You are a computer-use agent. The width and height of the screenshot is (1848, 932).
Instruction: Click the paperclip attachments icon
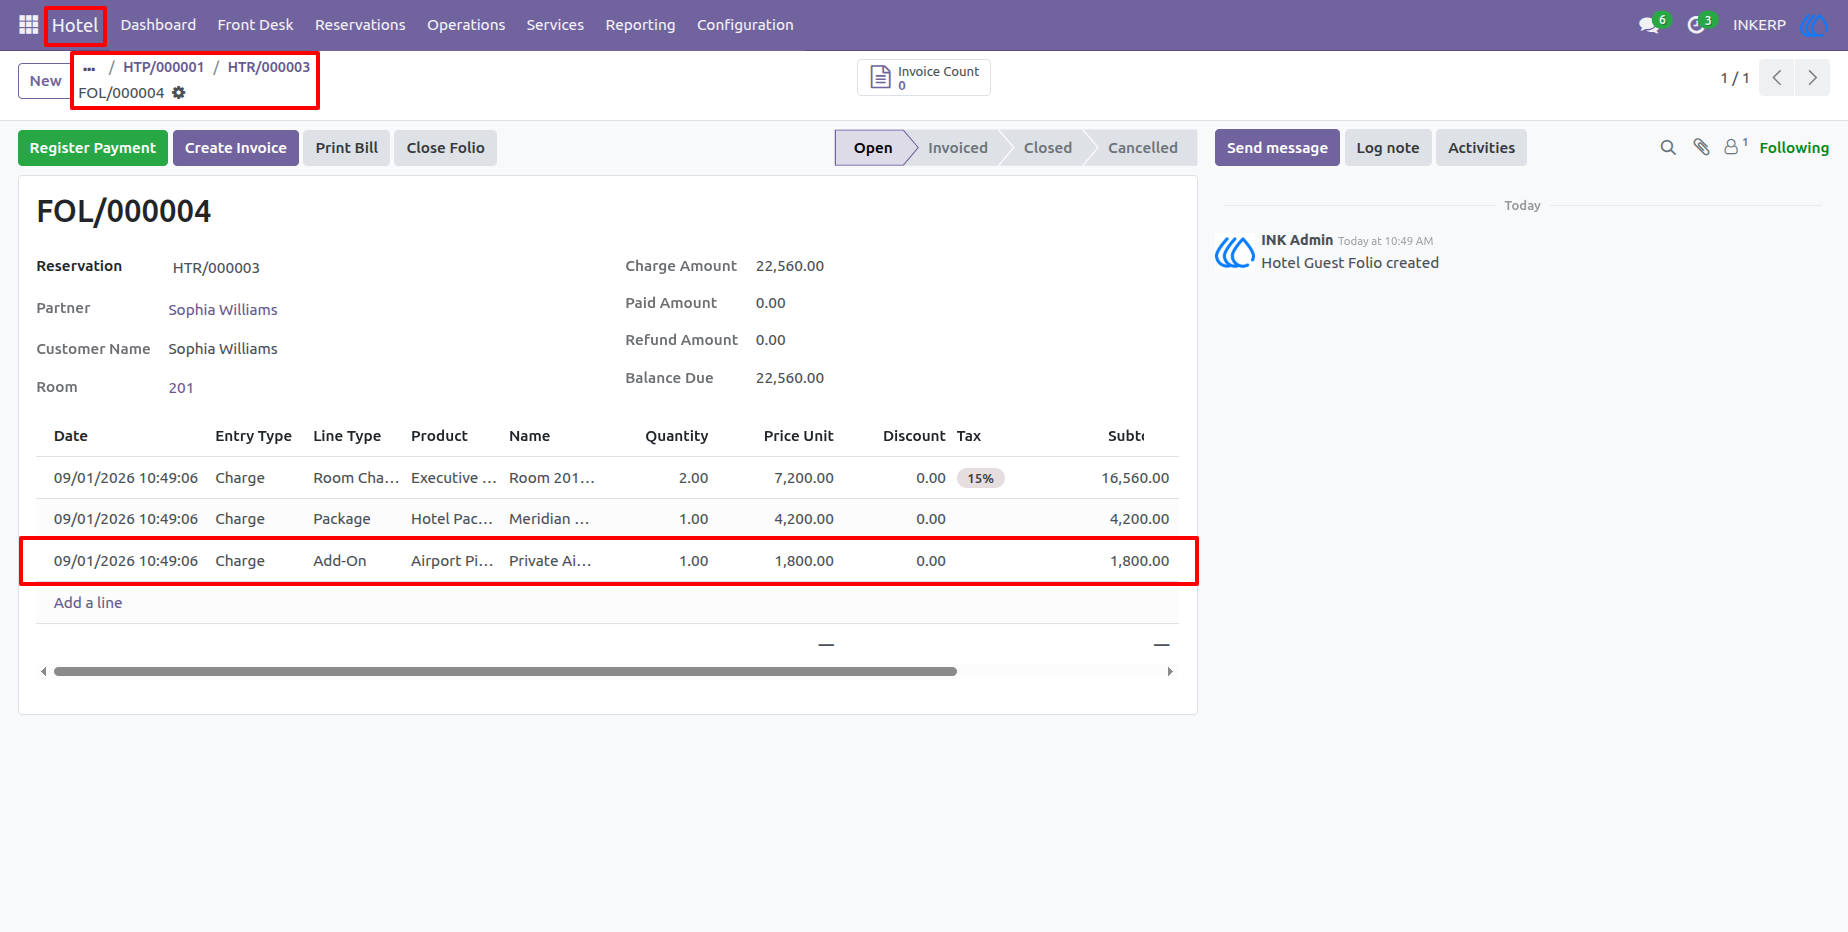click(x=1701, y=147)
